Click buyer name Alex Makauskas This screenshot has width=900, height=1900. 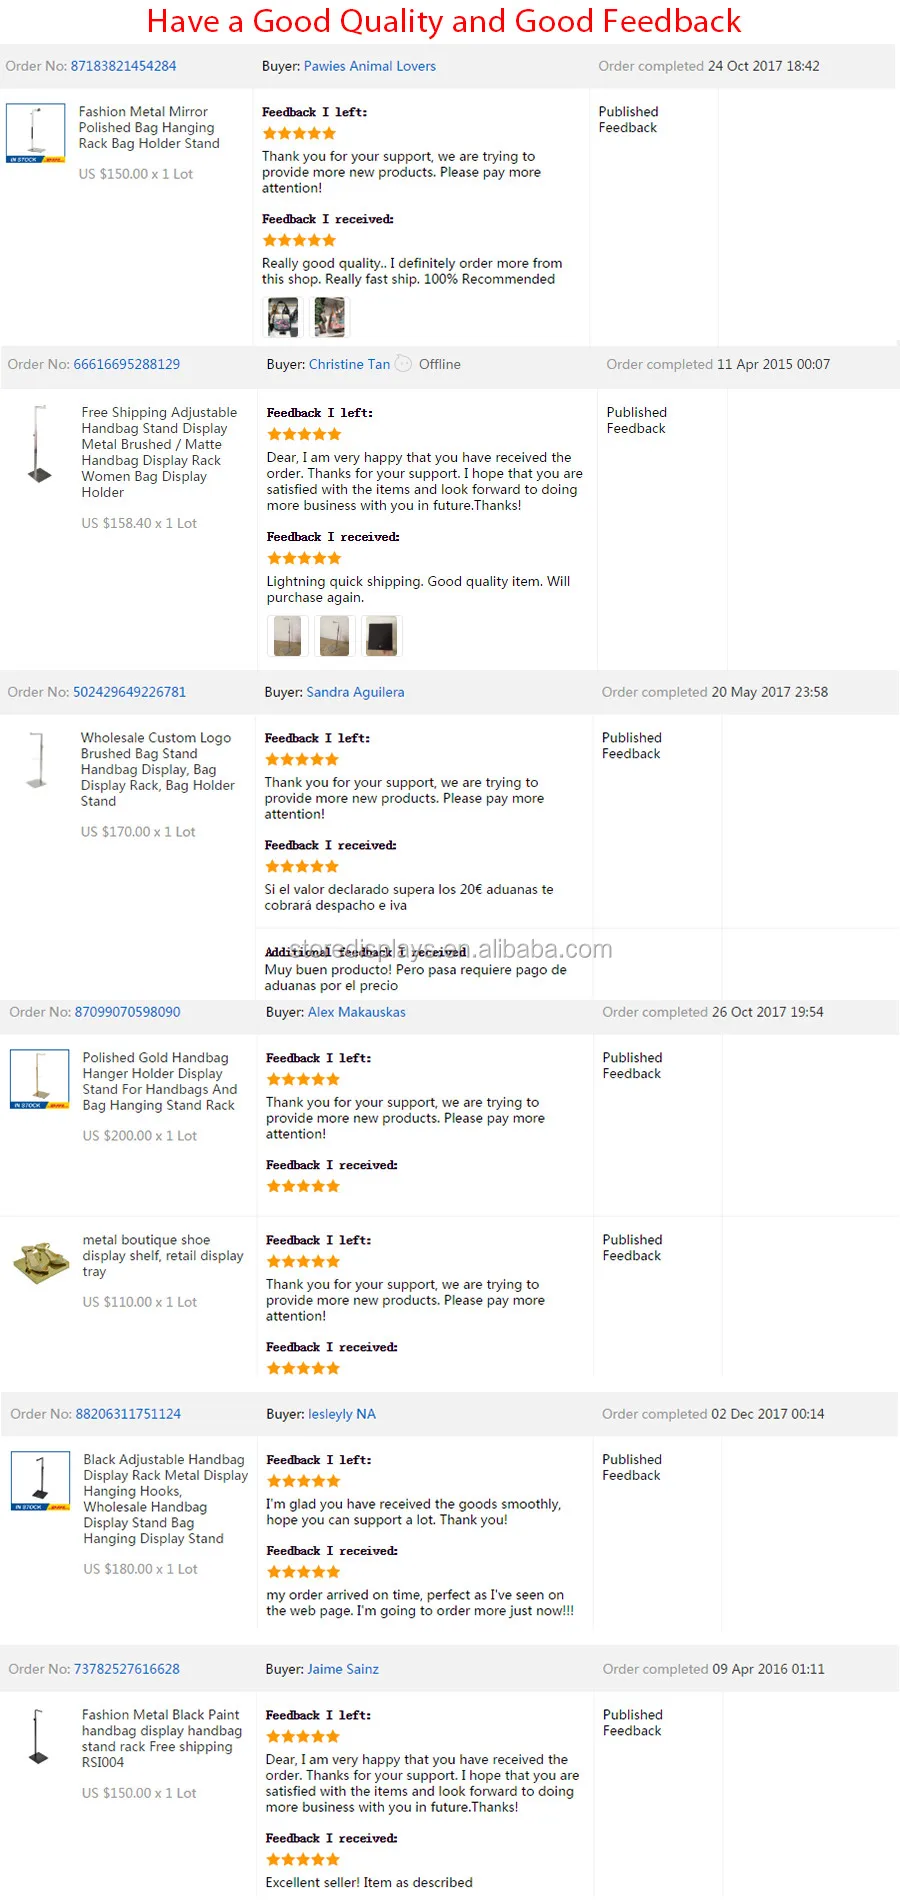coord(357,1012)
